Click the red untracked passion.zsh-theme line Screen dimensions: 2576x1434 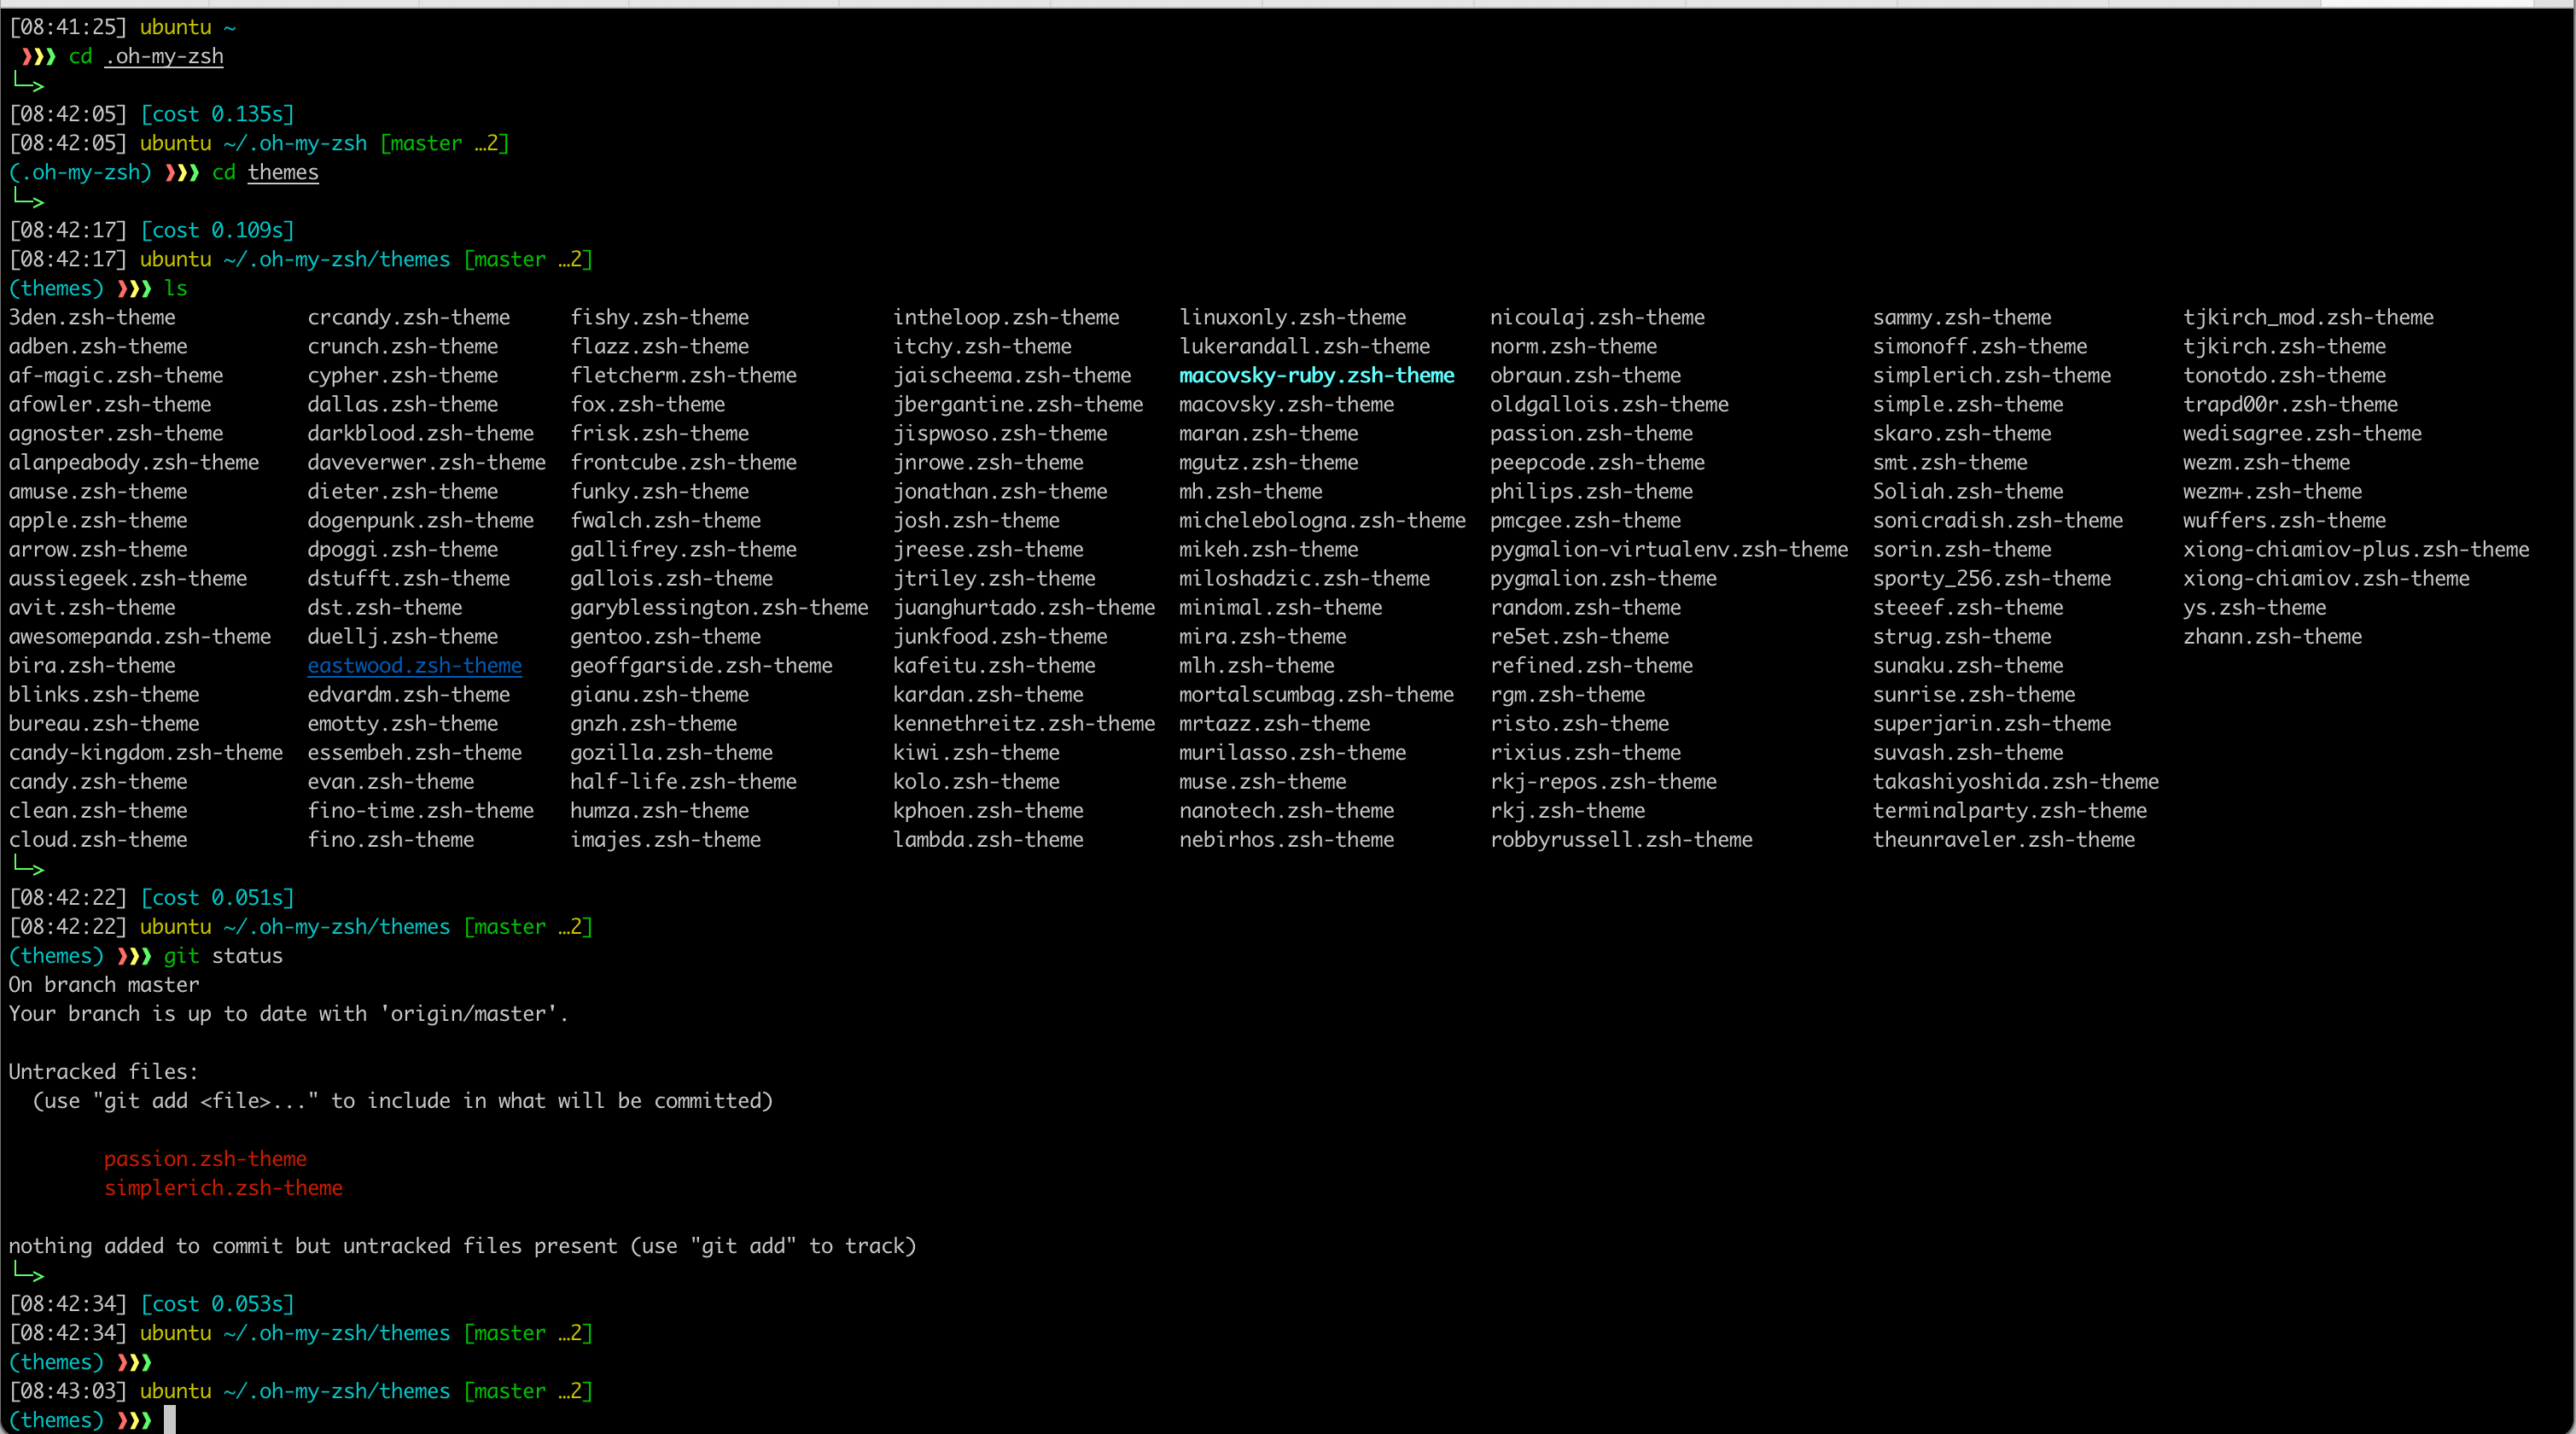pyautogui.click(x=205, y=1158)
